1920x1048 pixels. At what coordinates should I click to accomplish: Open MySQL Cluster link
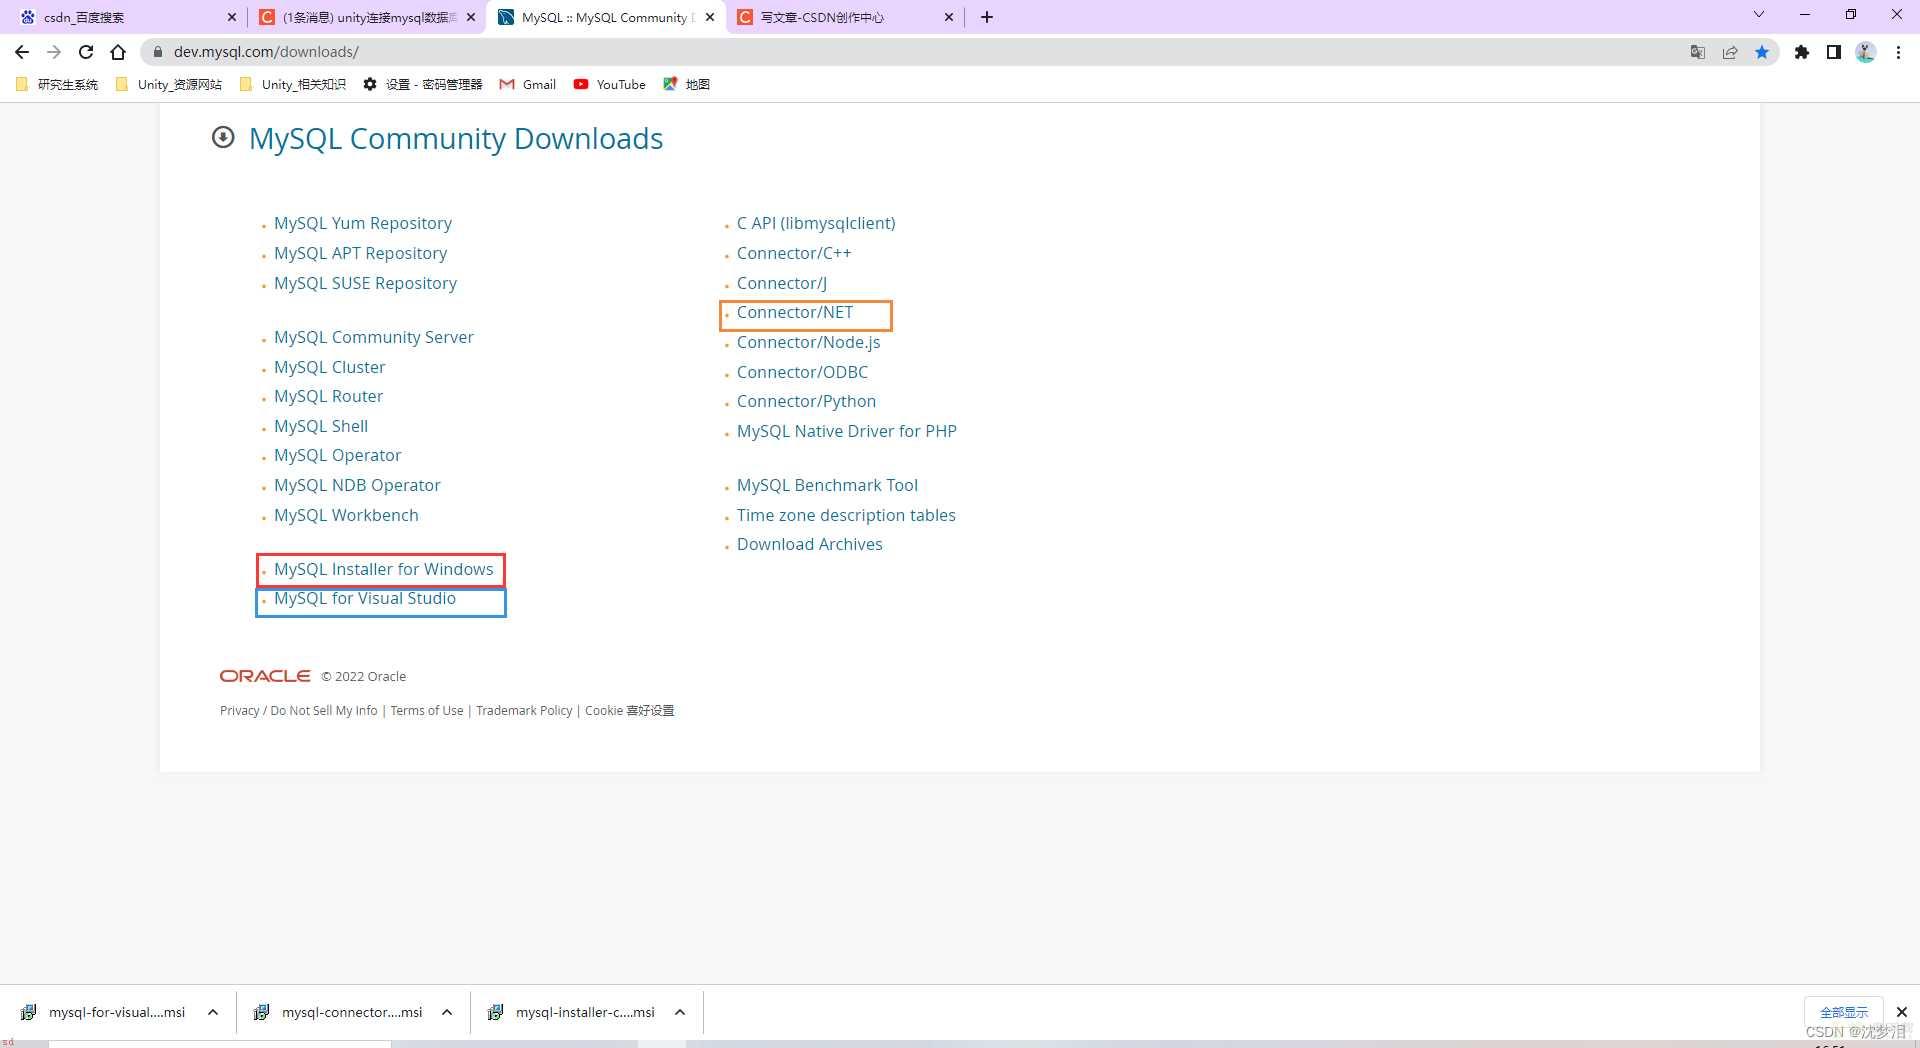[x=329, y=367]
